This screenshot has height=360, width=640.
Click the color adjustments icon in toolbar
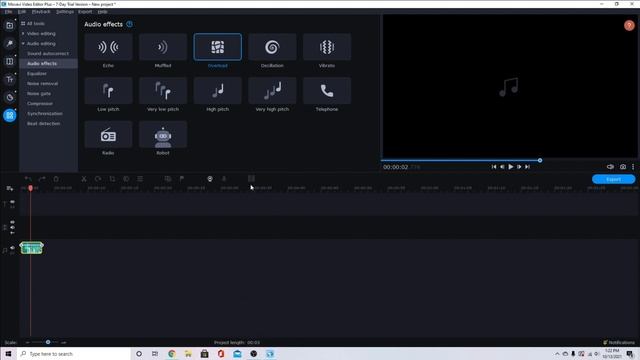click(126, 179)
